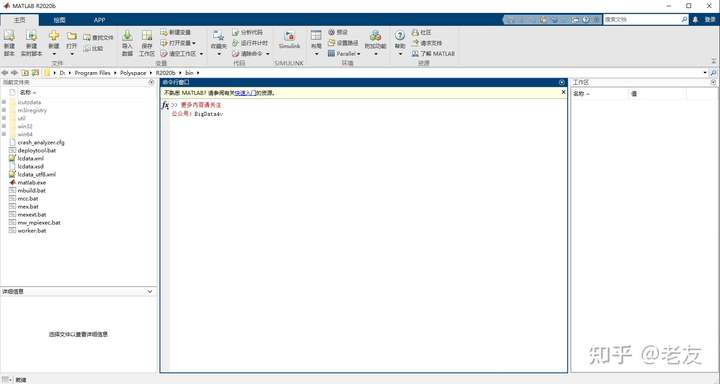Expand the win32 folder
The image size is (720, 384).
coord(4,126)
